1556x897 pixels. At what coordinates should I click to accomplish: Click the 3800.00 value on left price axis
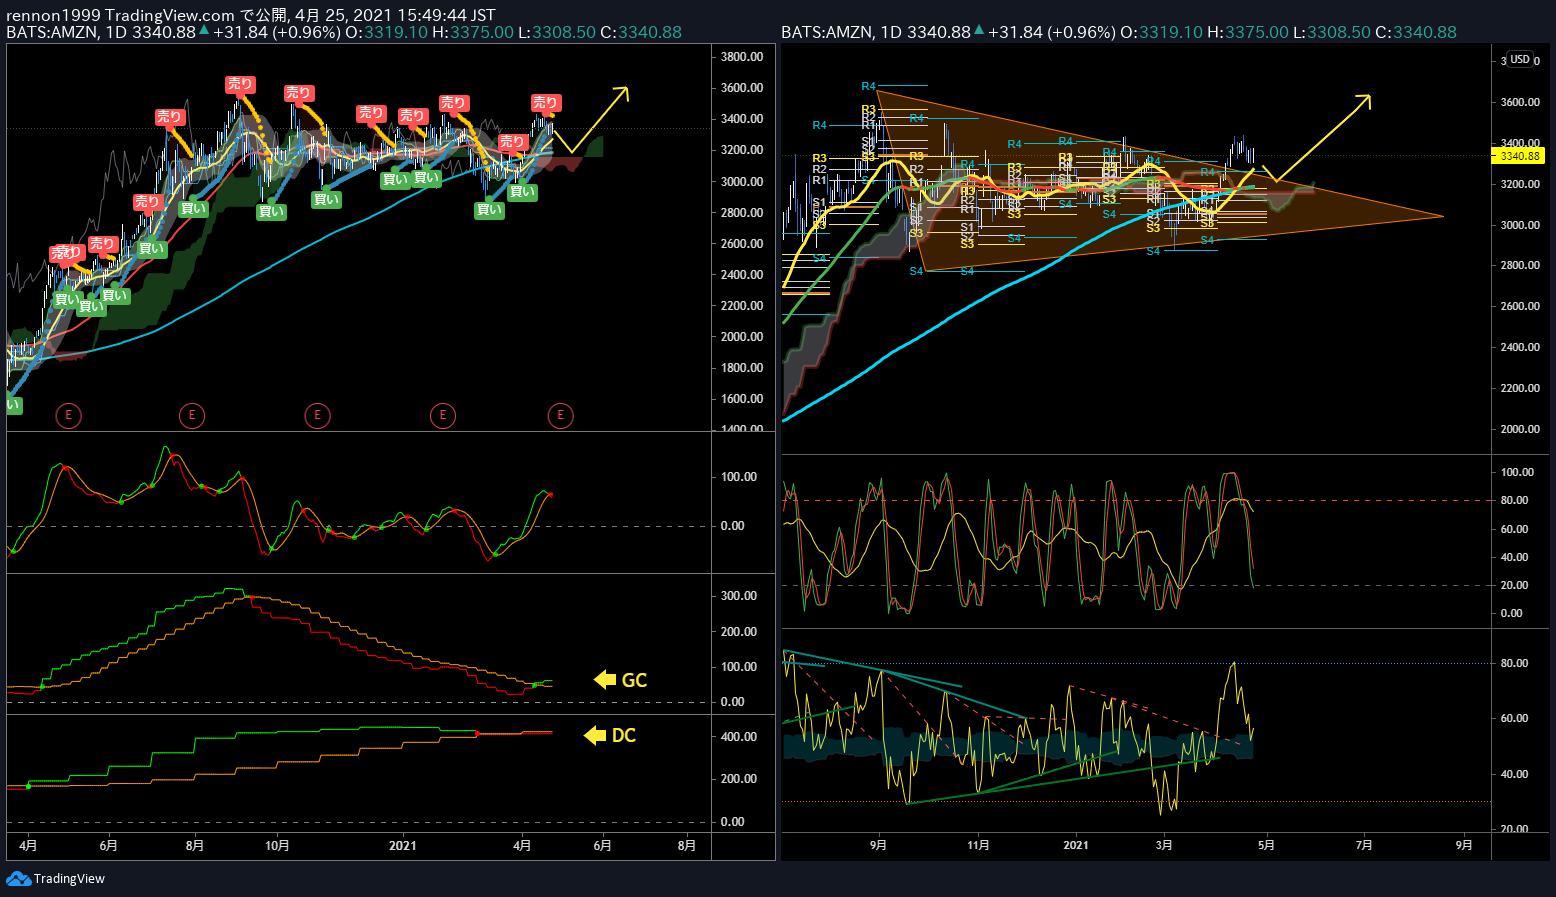point(742,57)
